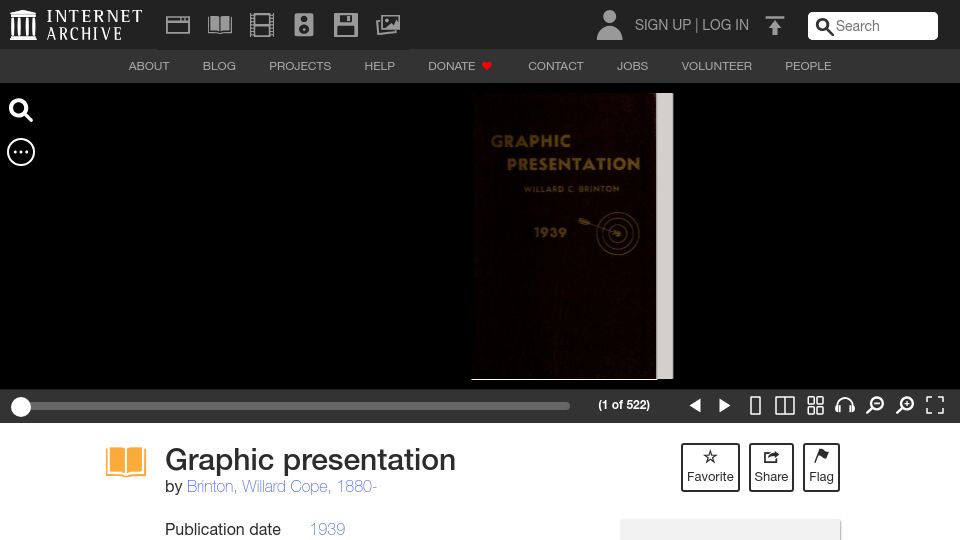Open the Web (Wayback) media icon
The image size is (960, 540).
(x=178, y=25)
